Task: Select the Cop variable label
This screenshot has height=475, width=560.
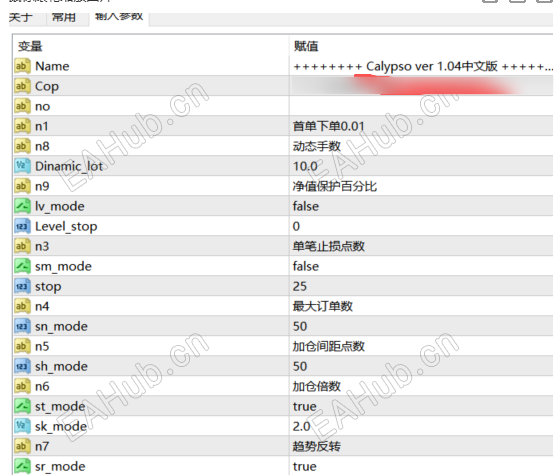Action: click(47, 87)
